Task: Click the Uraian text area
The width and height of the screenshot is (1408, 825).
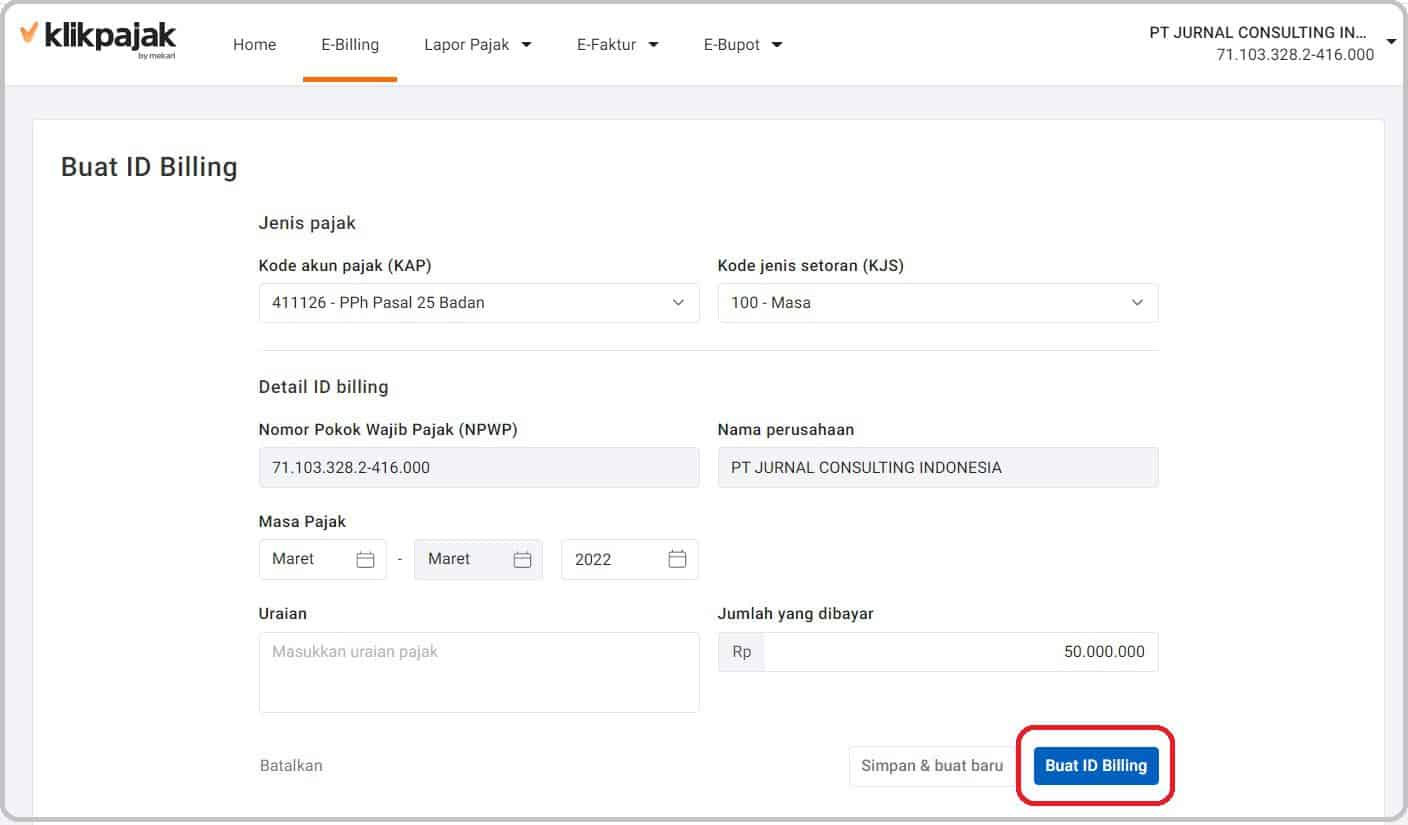Action: coord(479,672)
